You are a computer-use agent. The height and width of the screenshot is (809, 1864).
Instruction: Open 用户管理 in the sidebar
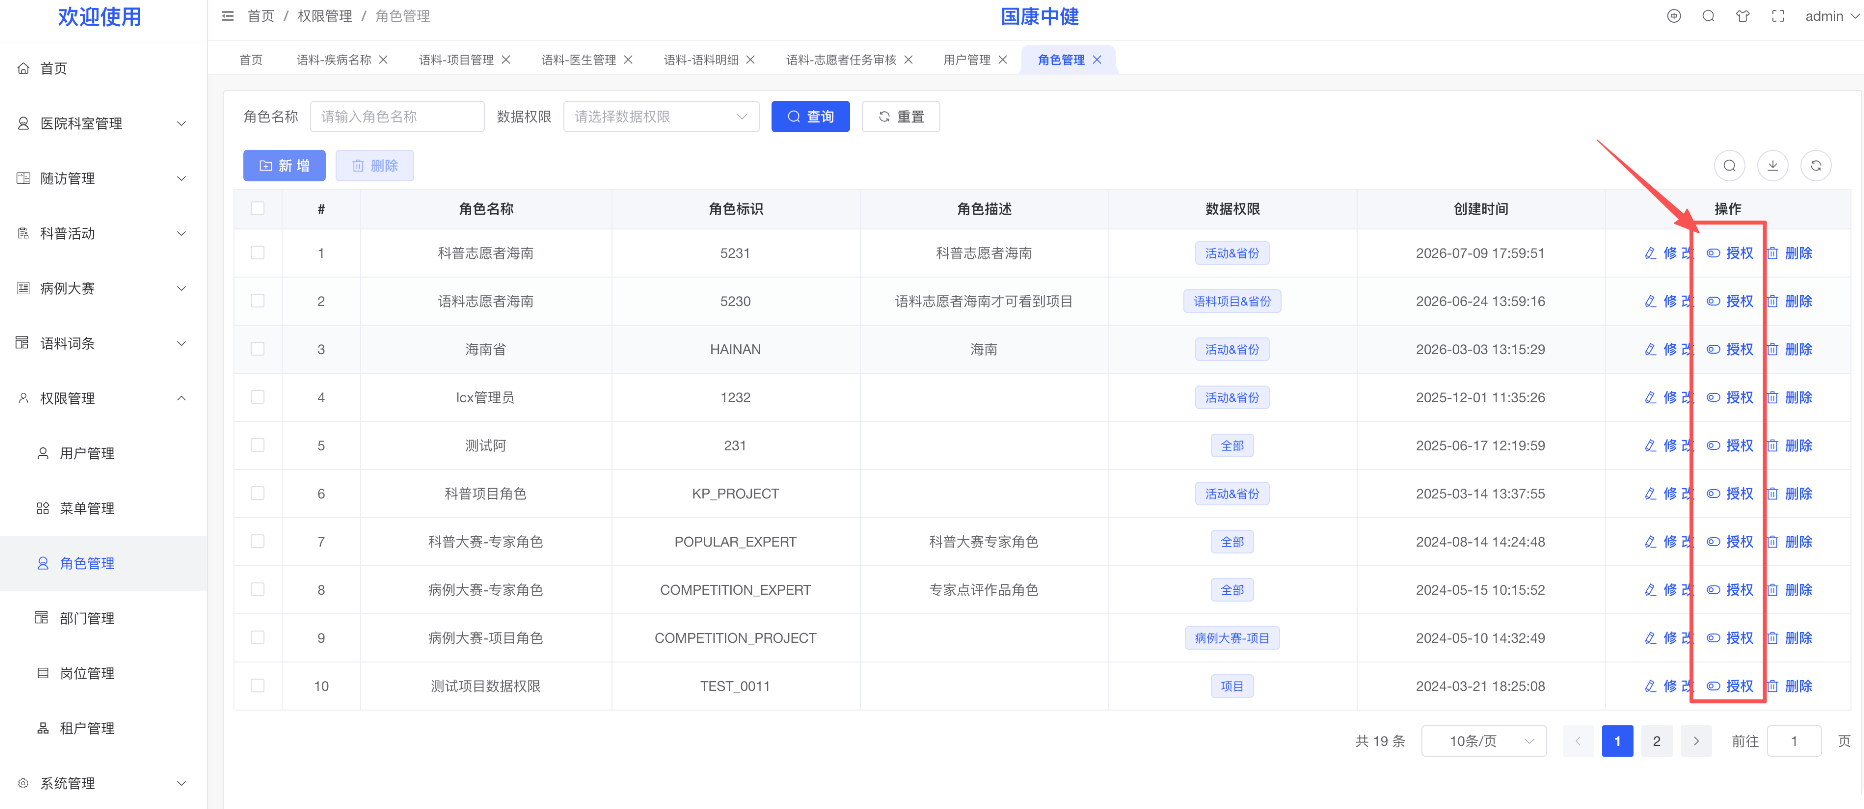[x=103, y=453]
